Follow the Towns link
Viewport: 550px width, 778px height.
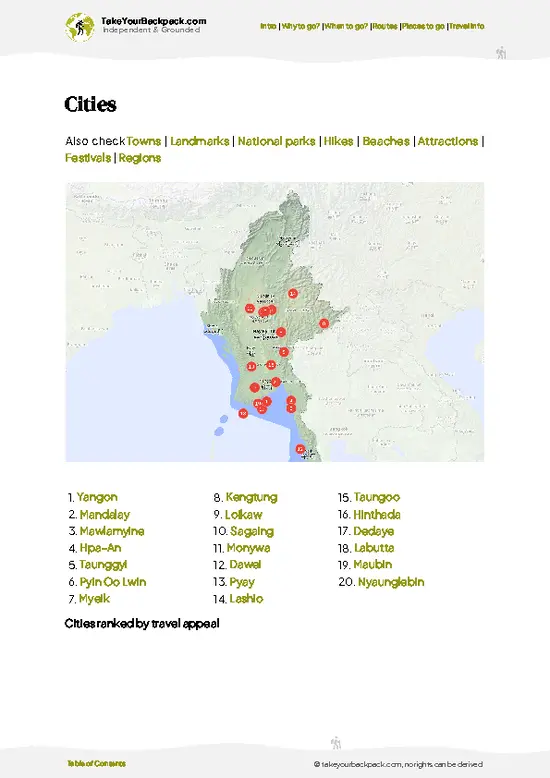144,141
